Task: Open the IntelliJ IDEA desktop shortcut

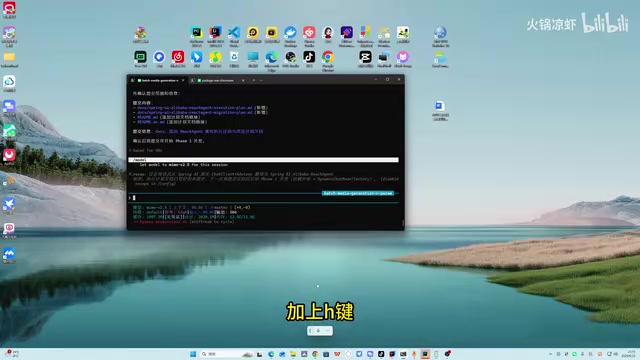Action: 215,35
